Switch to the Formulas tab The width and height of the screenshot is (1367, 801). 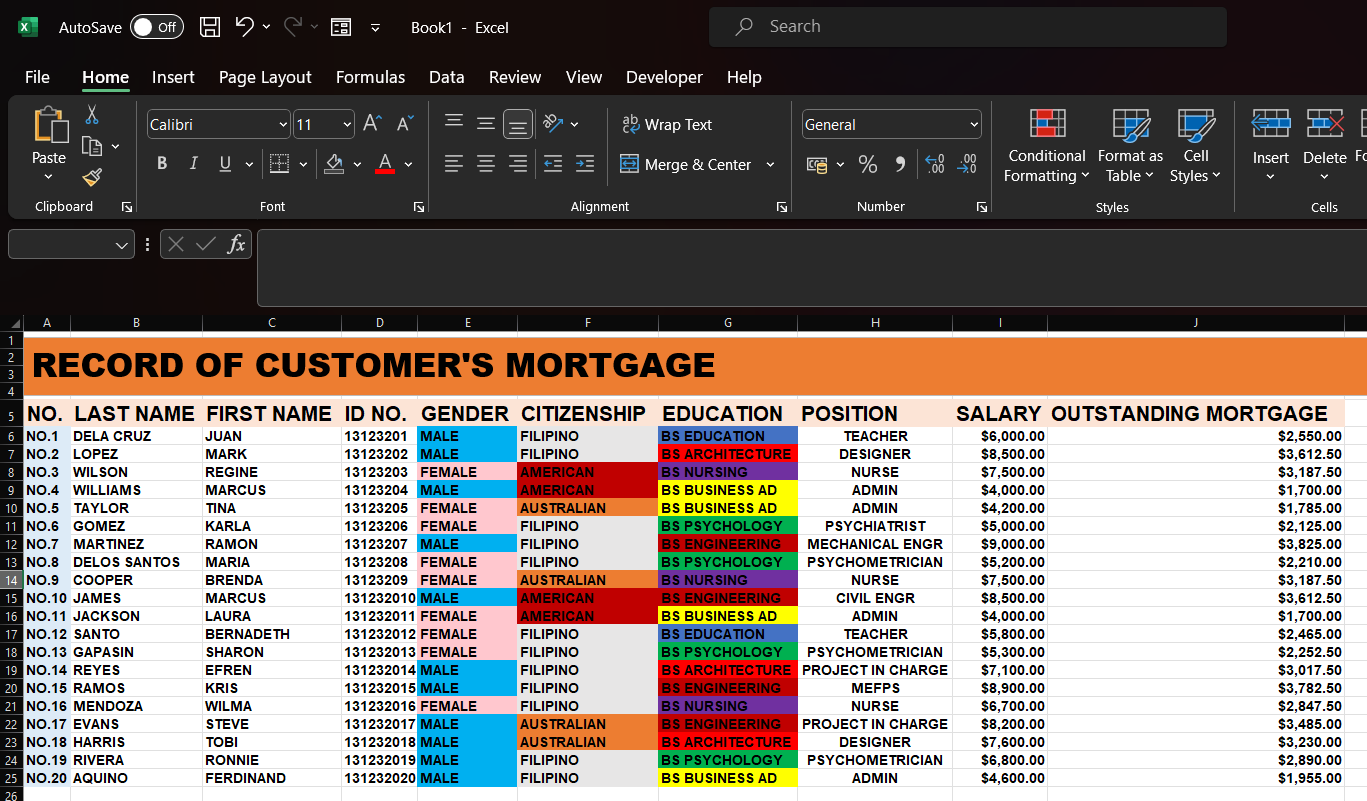pyautogui.click(x=370, y=77)
